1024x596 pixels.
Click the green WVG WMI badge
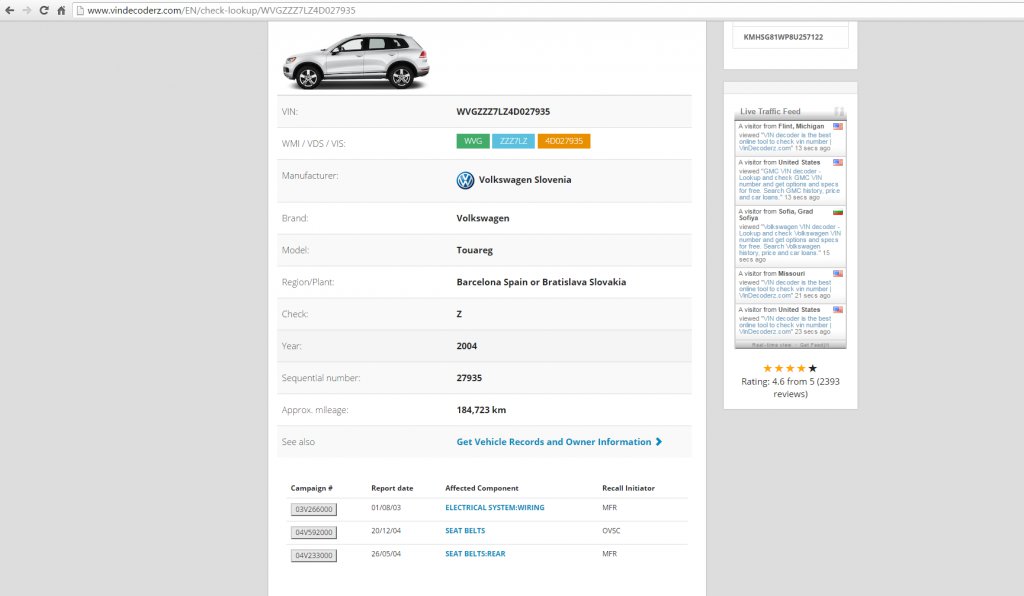point(473,141)
